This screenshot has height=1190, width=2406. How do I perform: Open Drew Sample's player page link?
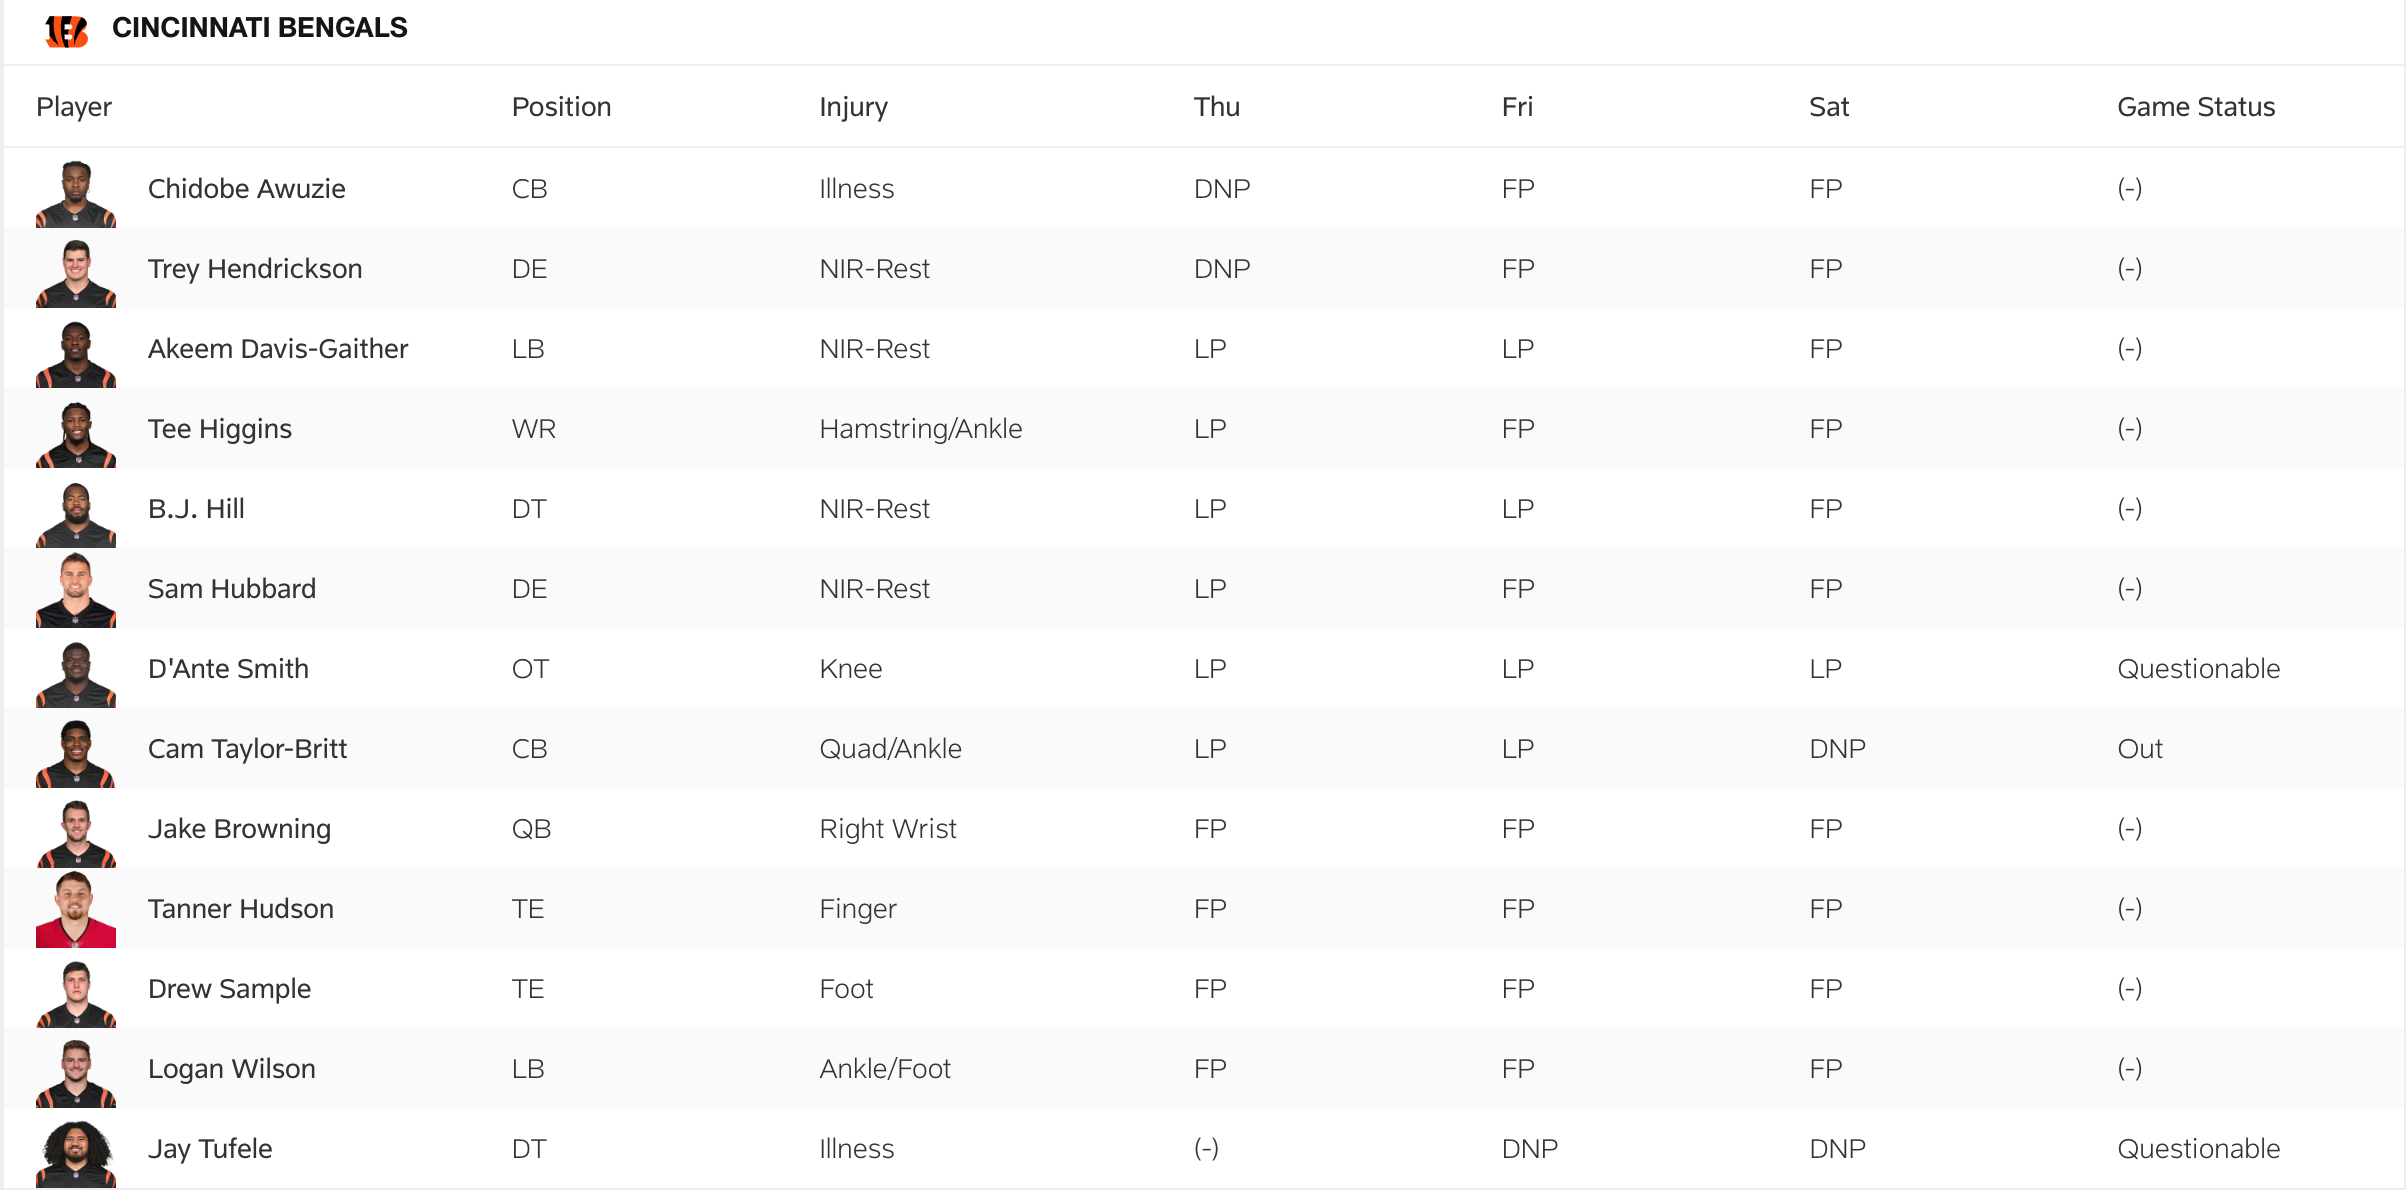click(x=229, y=989)
